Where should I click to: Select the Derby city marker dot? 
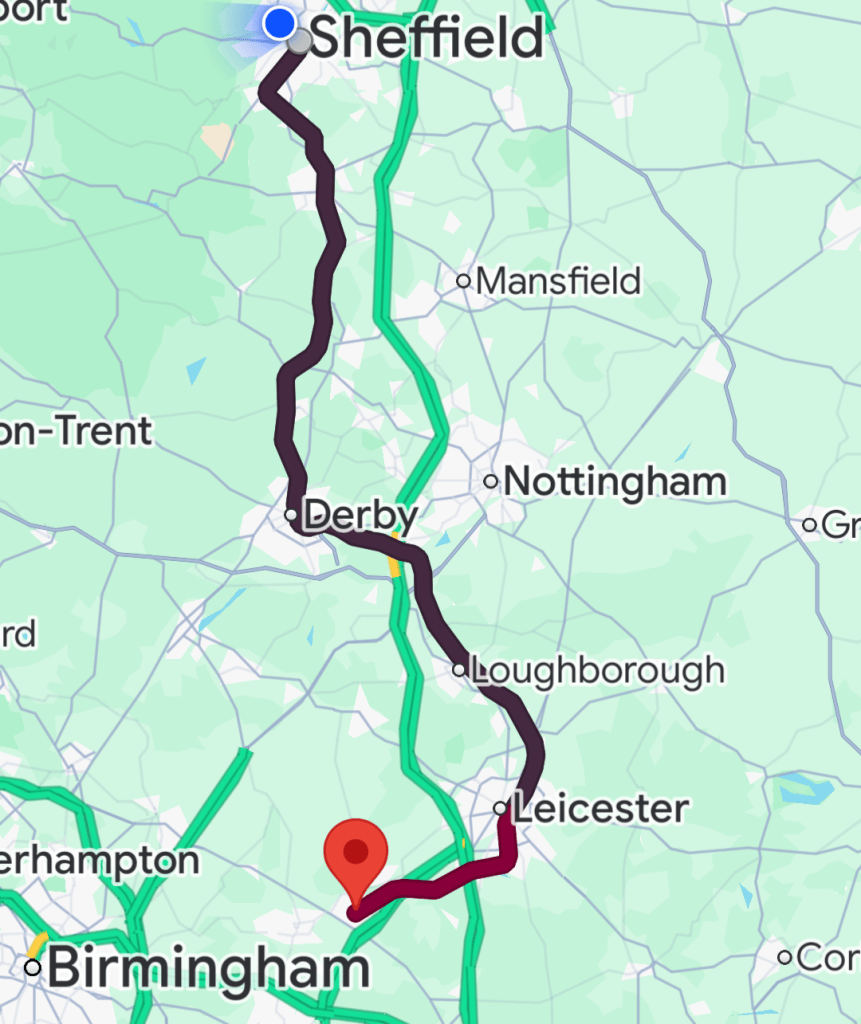291,515
